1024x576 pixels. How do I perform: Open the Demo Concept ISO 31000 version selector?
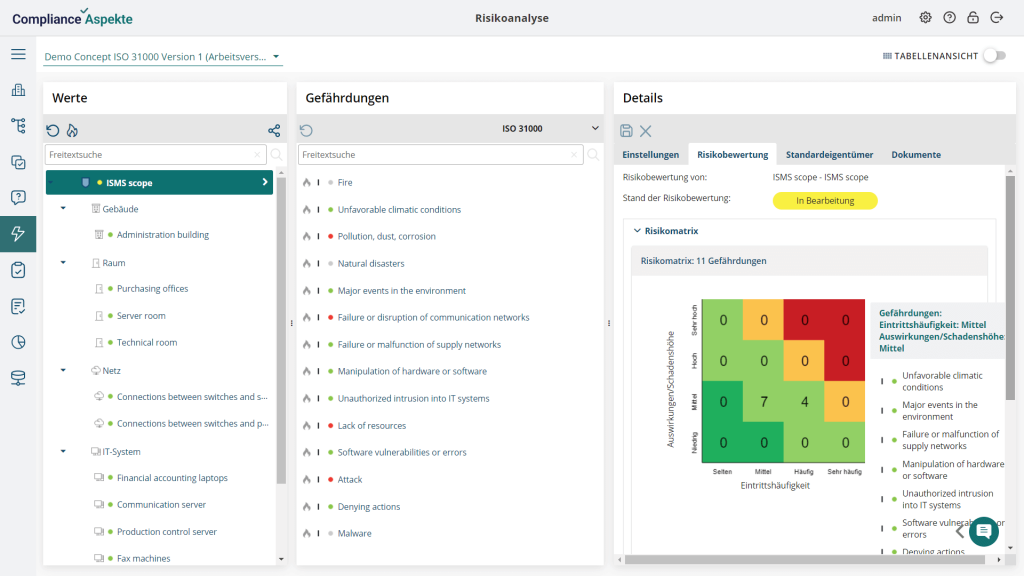160,58
